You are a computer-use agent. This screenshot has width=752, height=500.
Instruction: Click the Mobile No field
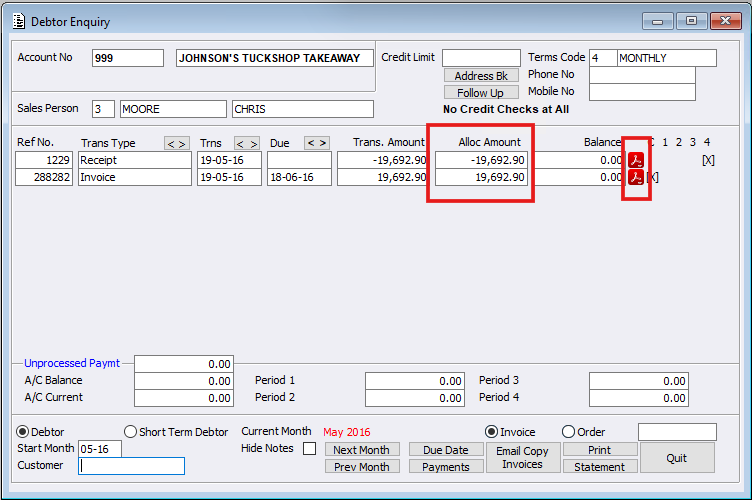point(642,92)
